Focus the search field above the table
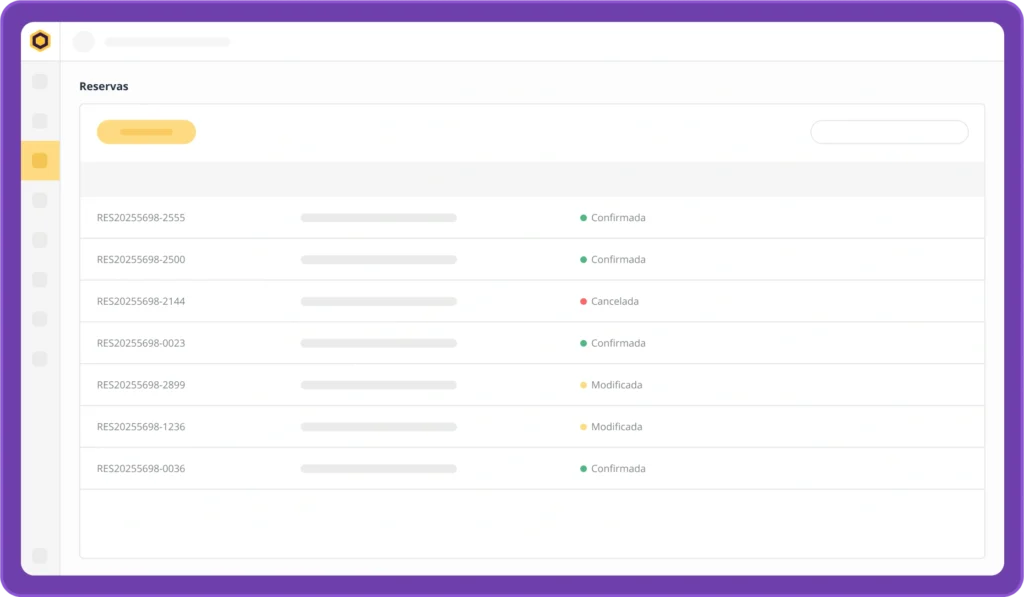 [x=888, y=132]
